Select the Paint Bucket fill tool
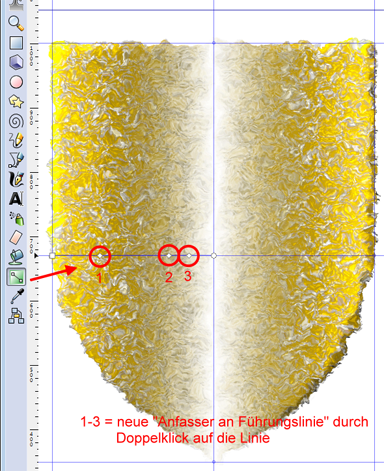 point(16,257)
